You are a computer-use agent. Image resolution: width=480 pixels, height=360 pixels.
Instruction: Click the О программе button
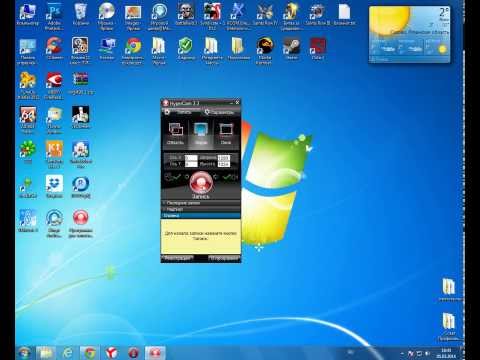[x=224, y=258]
